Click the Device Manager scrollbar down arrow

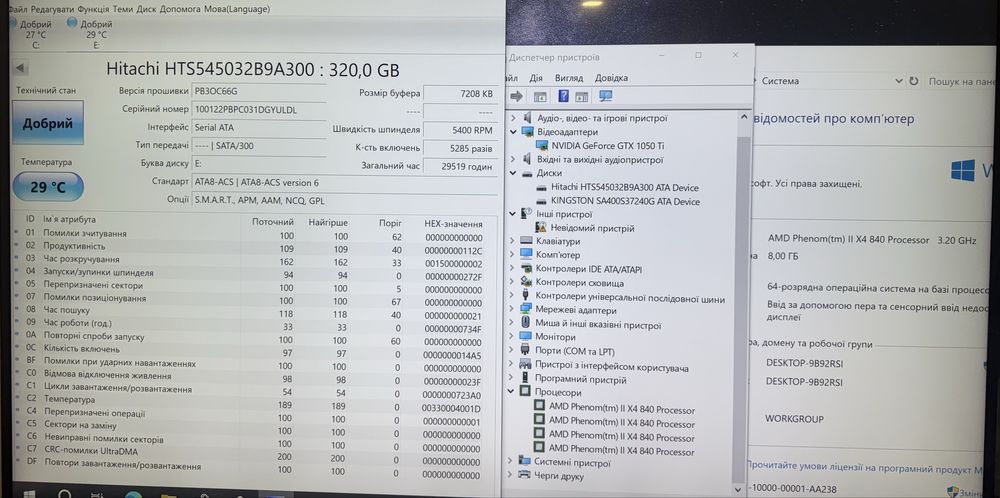pos(739,490)
